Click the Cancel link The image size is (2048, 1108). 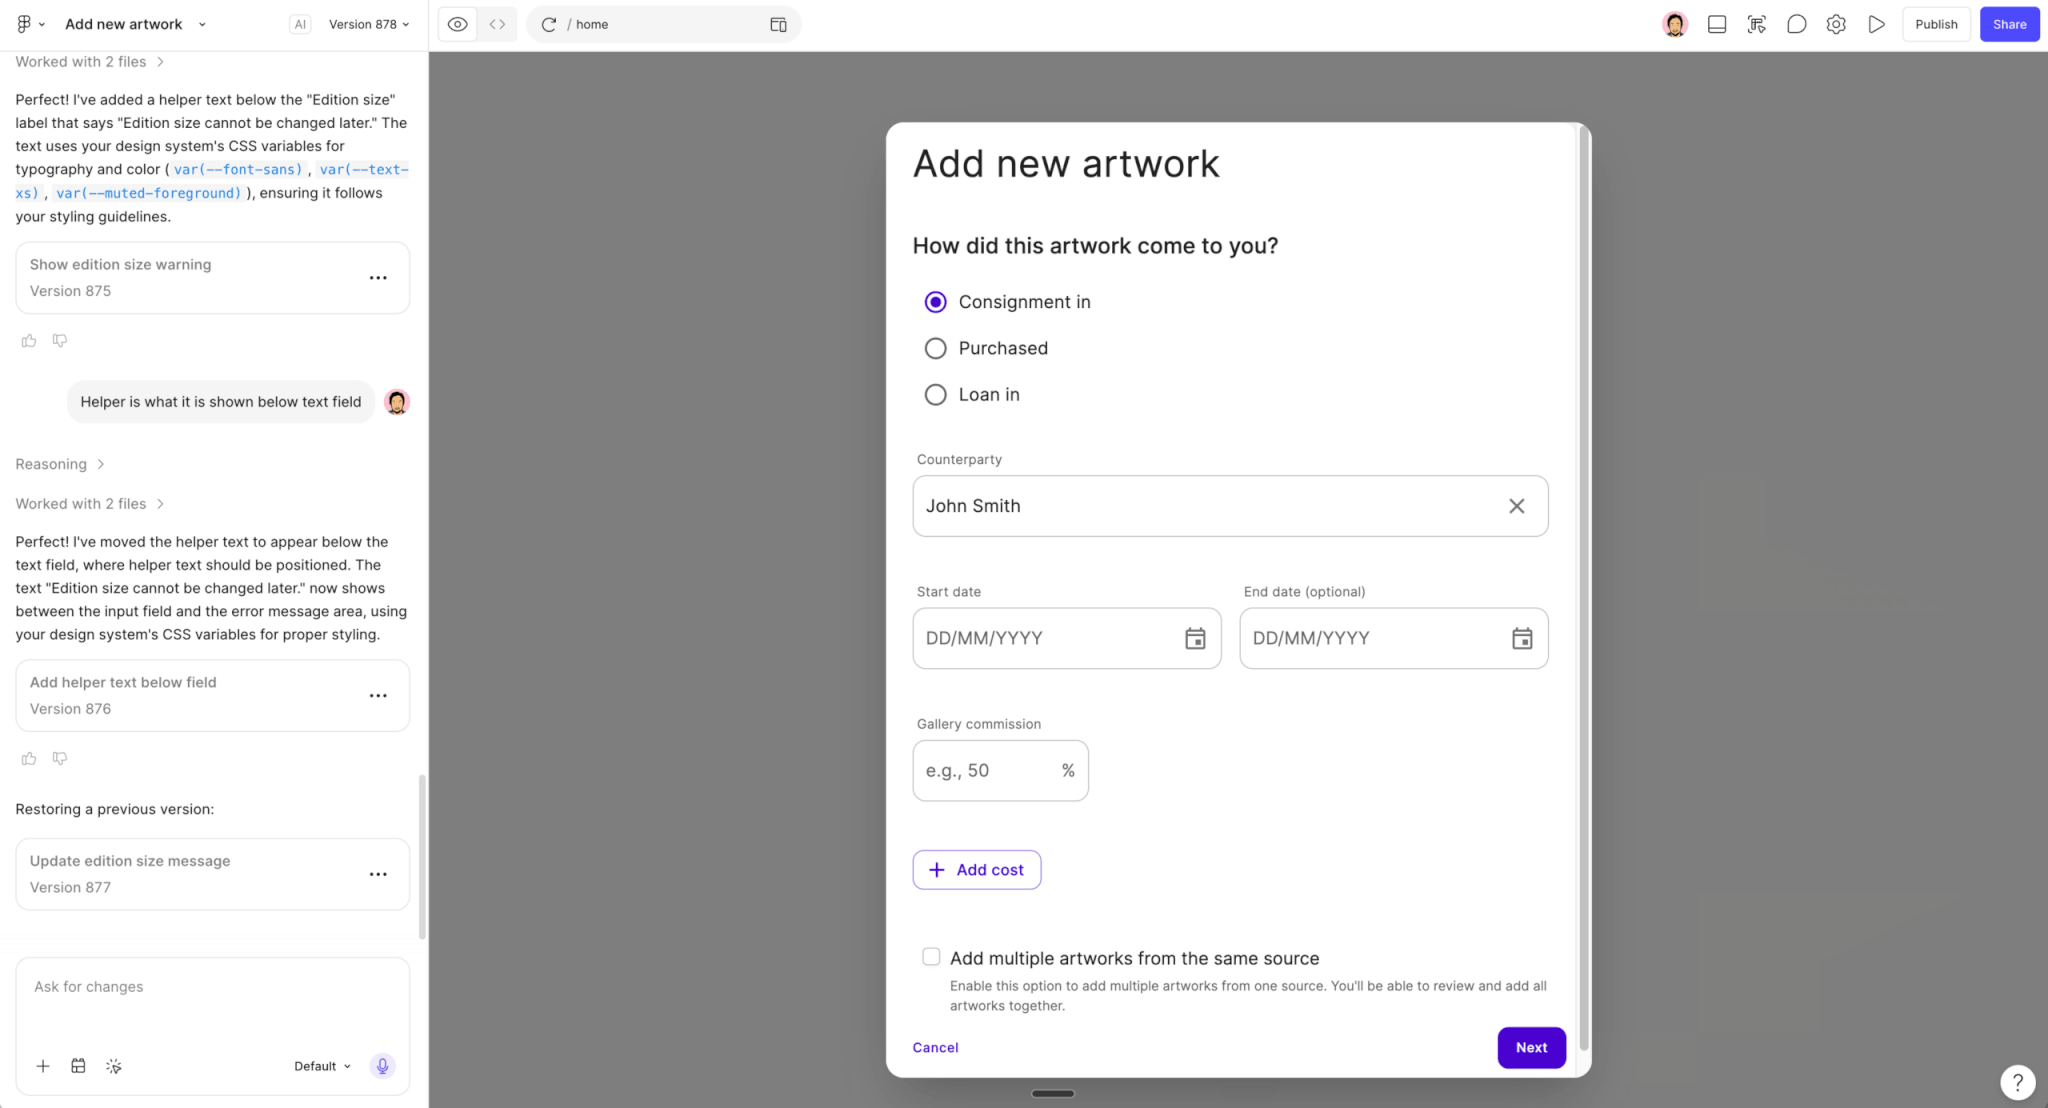(x=935, y=1047)
